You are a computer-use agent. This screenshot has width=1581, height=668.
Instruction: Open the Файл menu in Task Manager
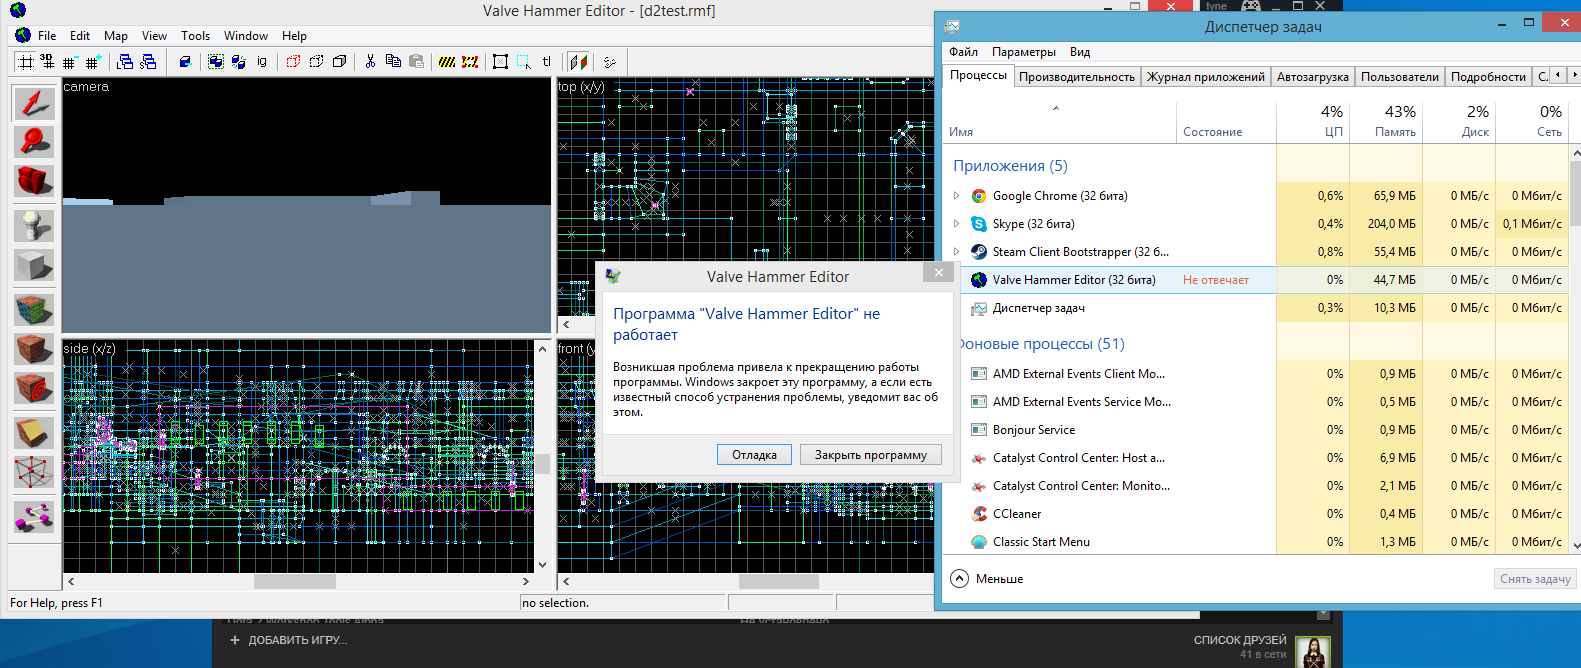pos(964,52)
